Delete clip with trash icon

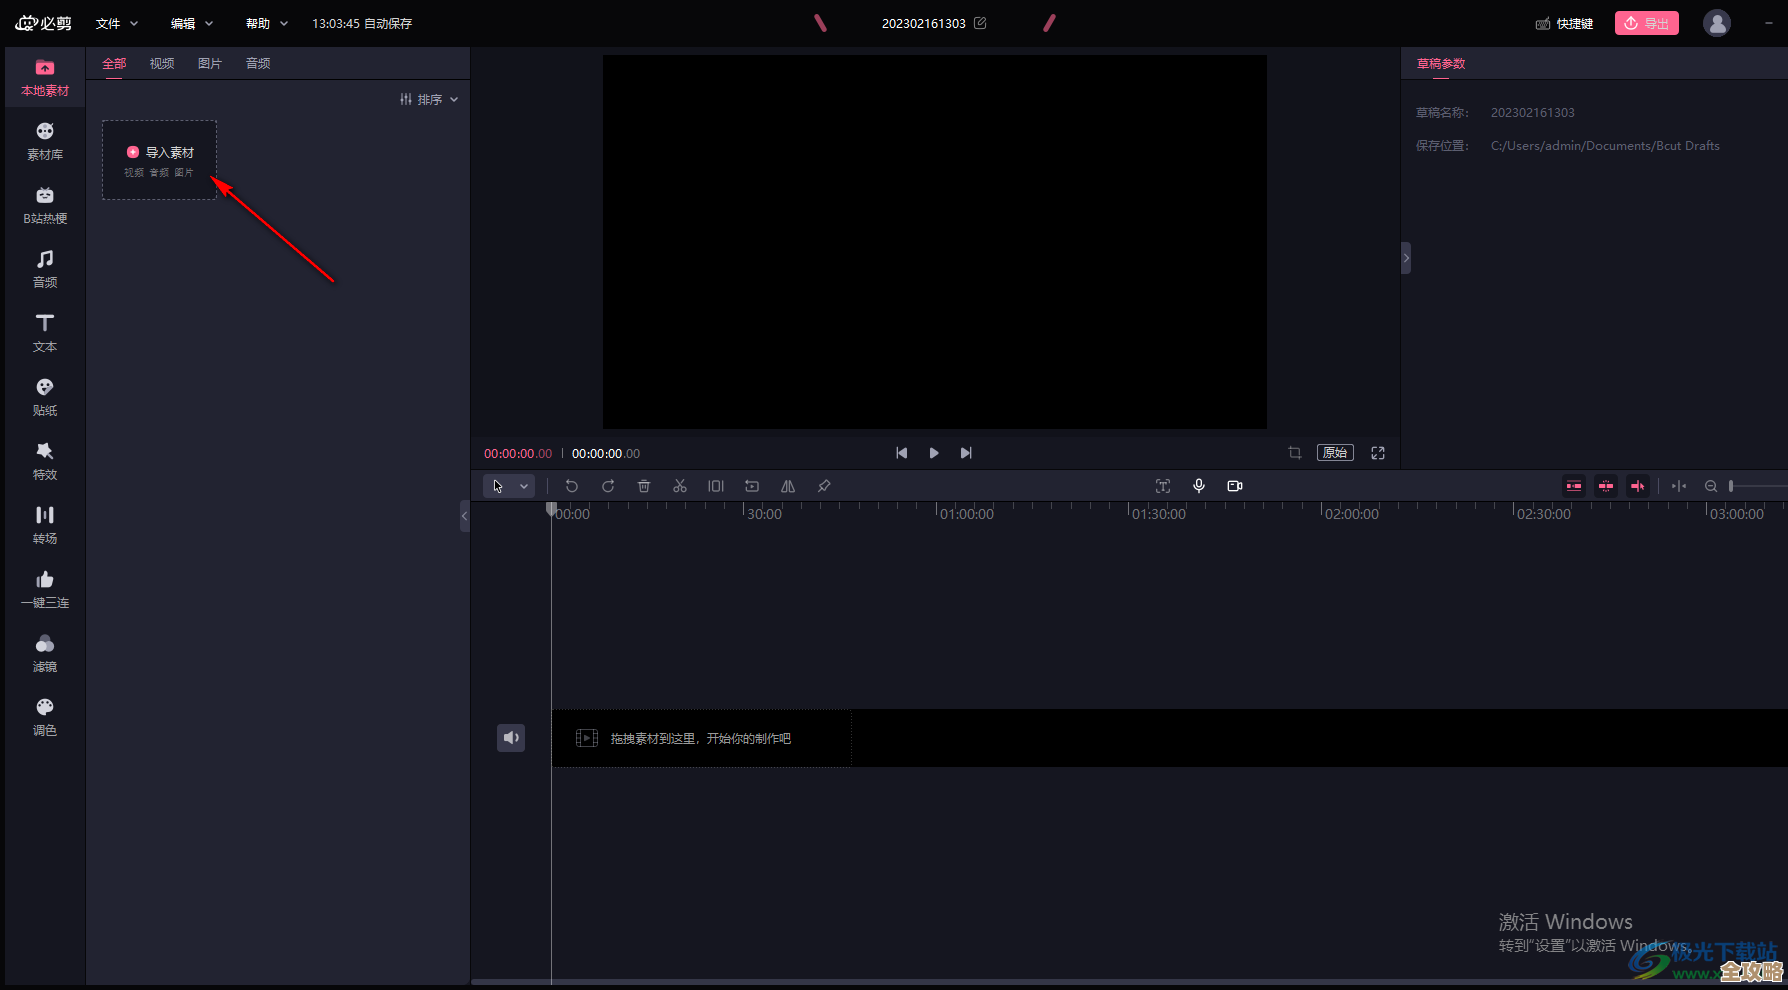[x=644, y=486]
